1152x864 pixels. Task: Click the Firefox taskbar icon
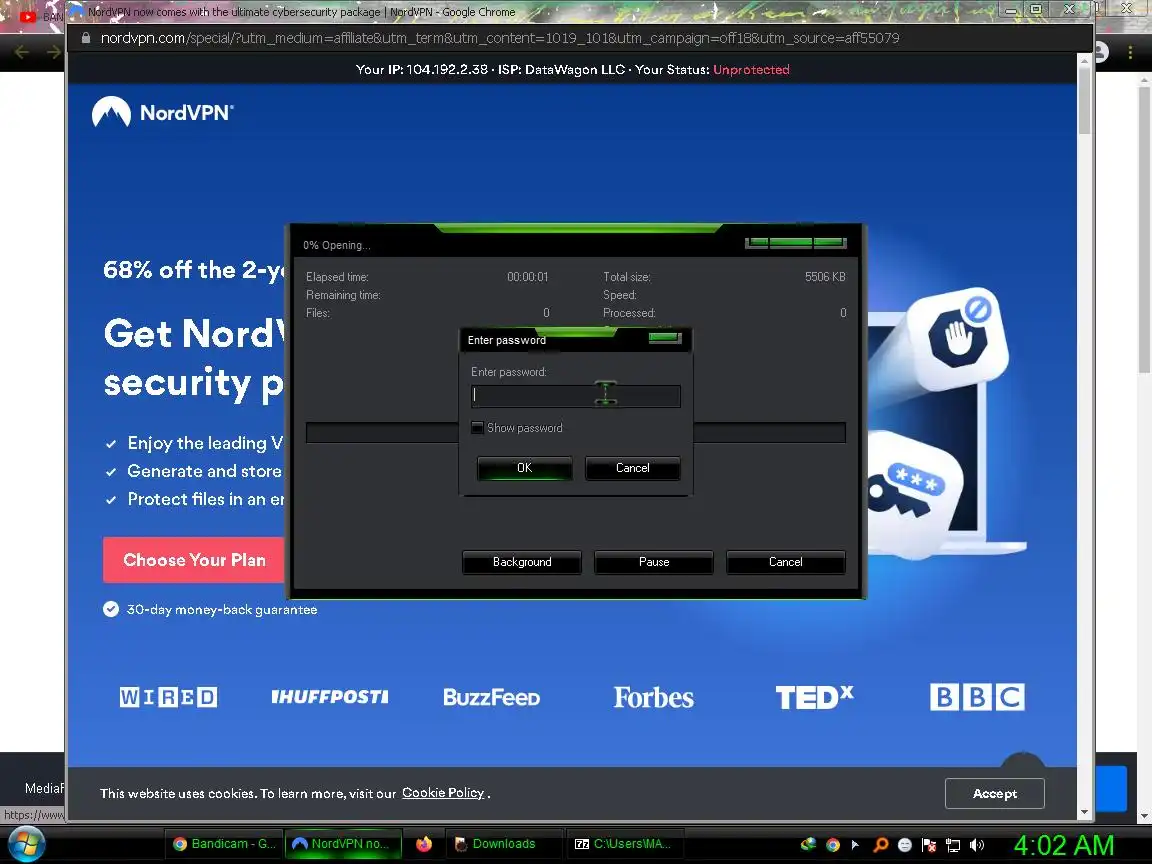pyautogui.click(x=424, y=844)
